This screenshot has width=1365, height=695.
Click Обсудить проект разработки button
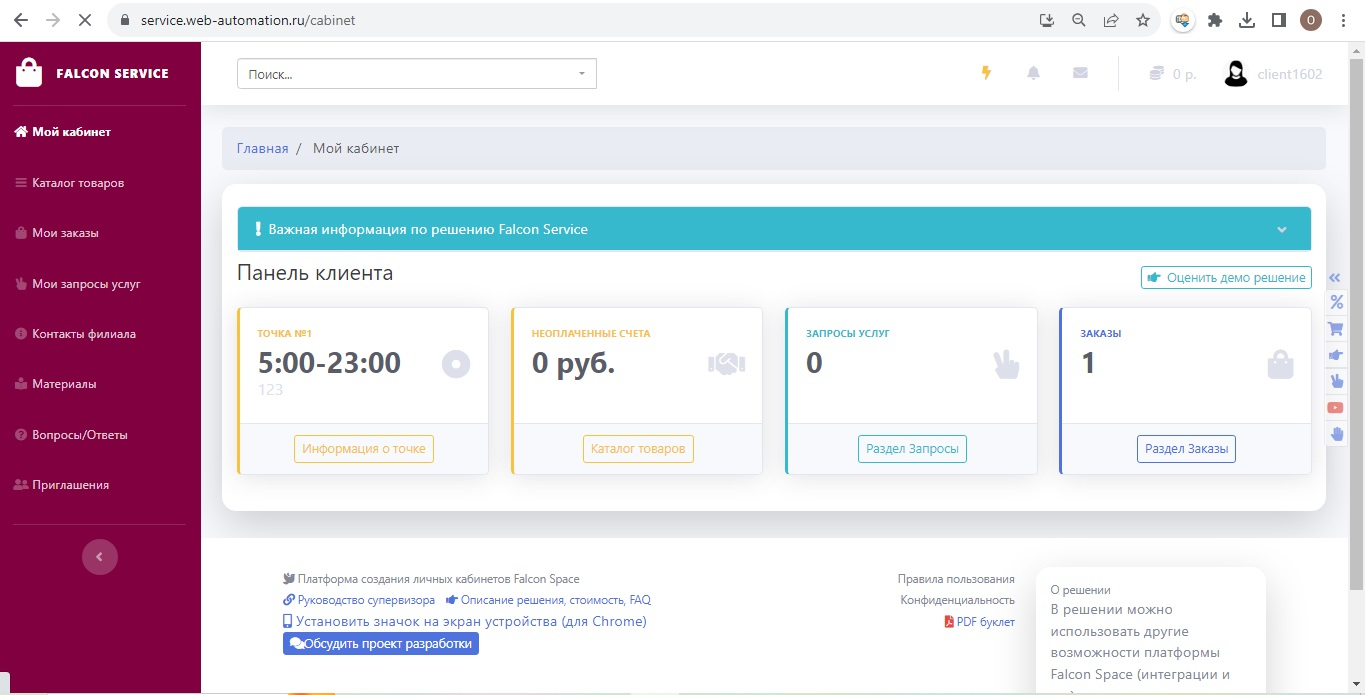click(381, 644)
